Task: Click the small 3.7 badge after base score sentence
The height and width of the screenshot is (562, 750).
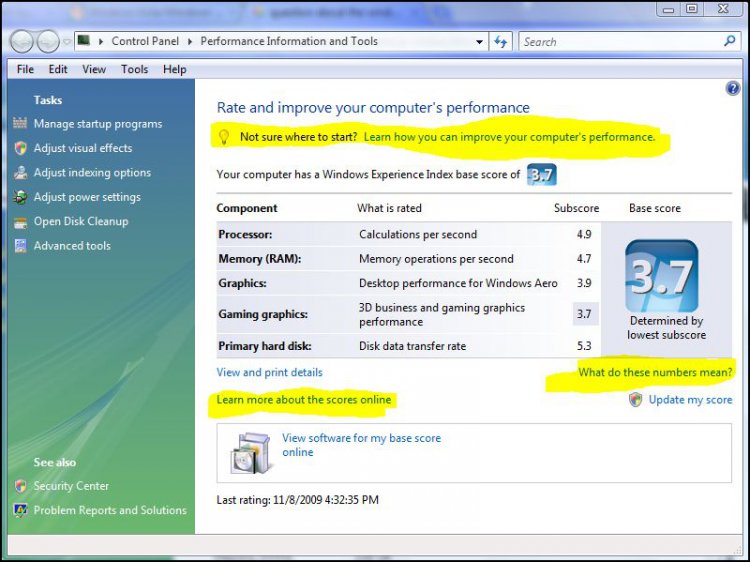Action: pyautogui.click(x=541, y=175)
